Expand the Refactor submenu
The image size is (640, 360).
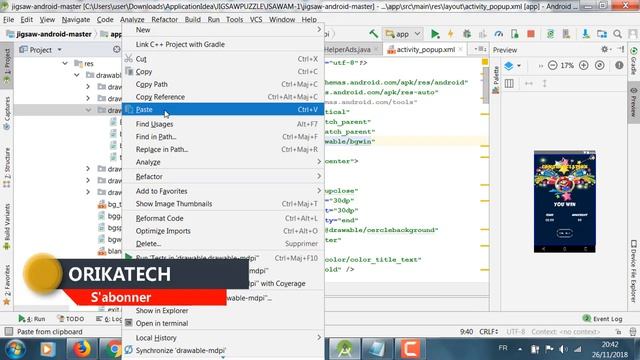[223, 176]
